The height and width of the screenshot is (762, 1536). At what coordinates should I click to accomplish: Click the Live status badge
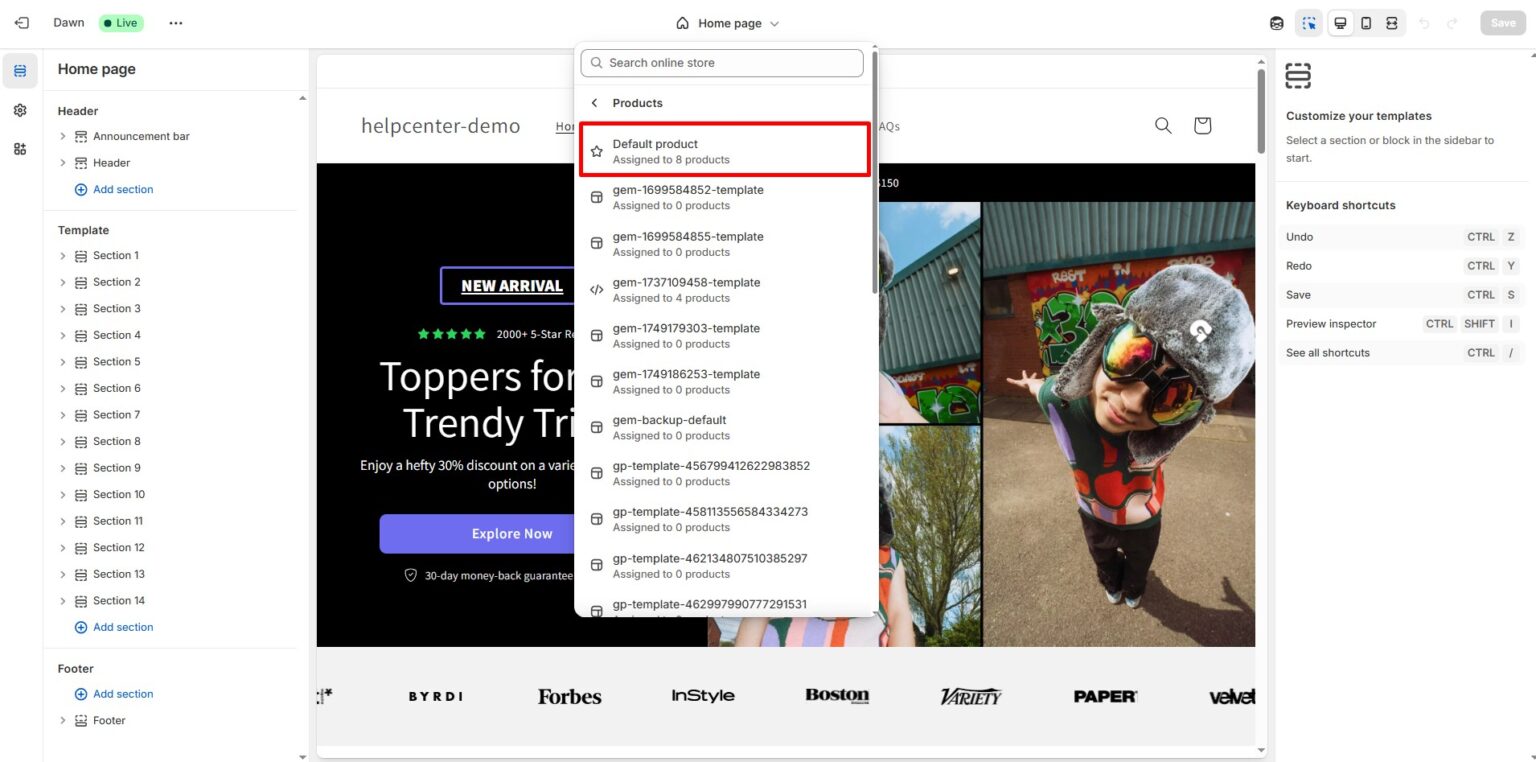coord(121,23)
